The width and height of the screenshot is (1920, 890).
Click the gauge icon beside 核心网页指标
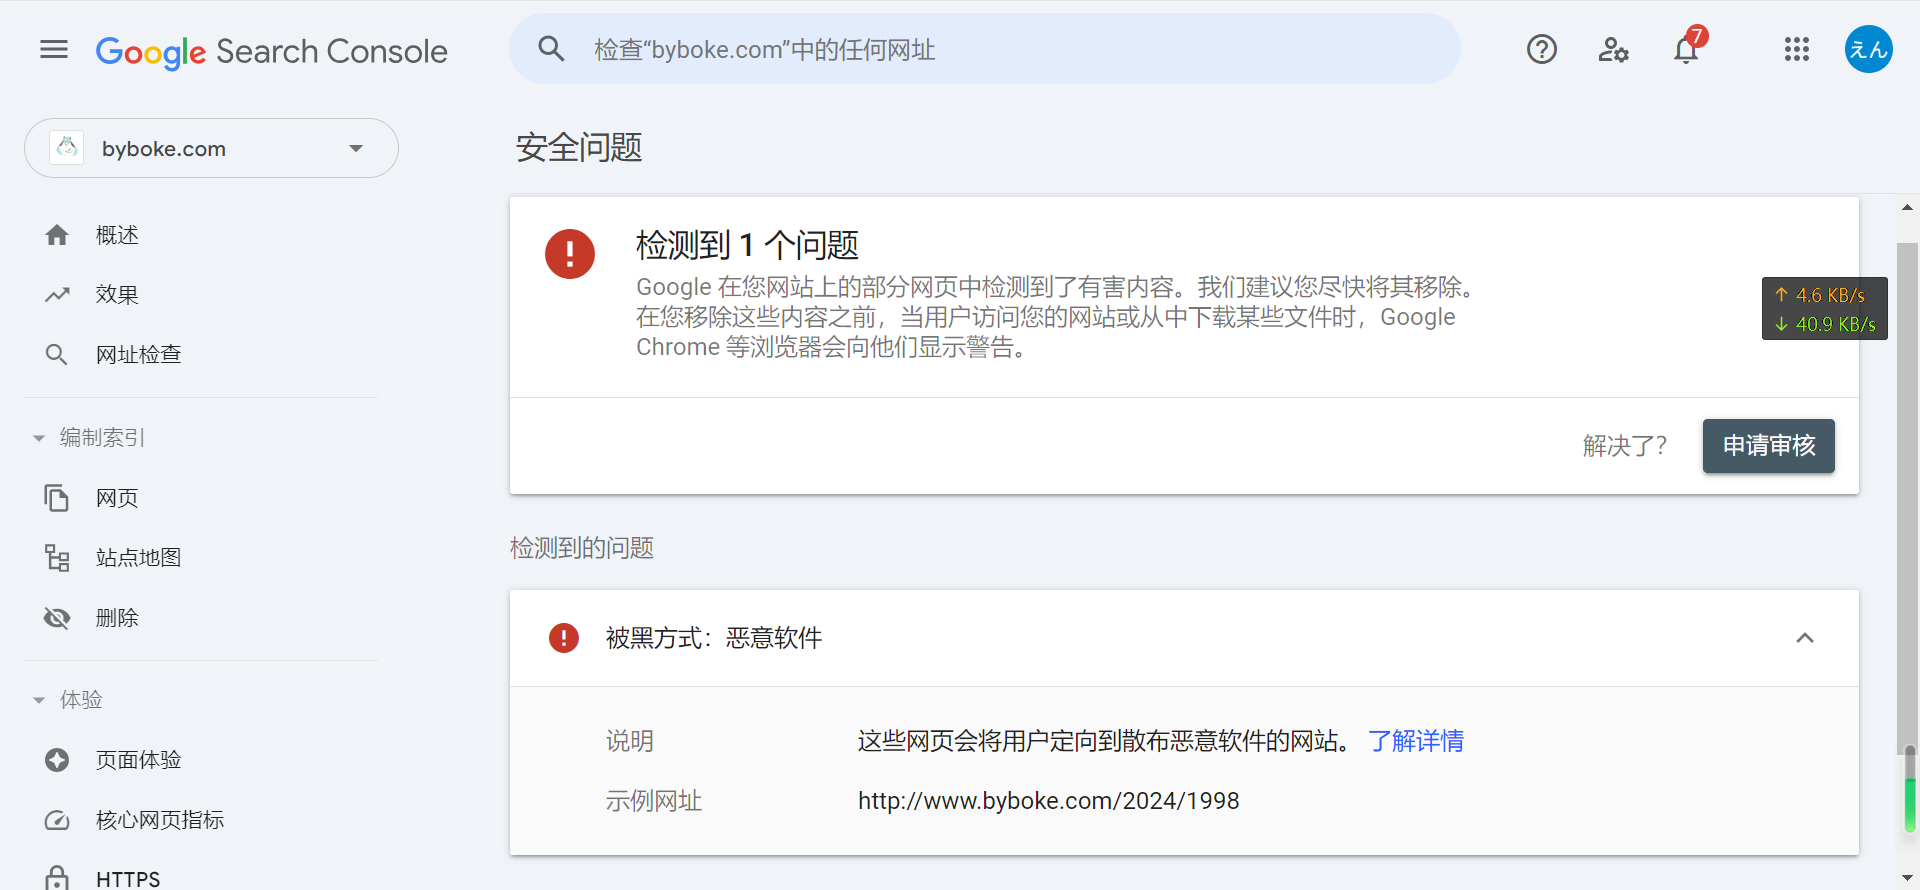coord(57,820)
